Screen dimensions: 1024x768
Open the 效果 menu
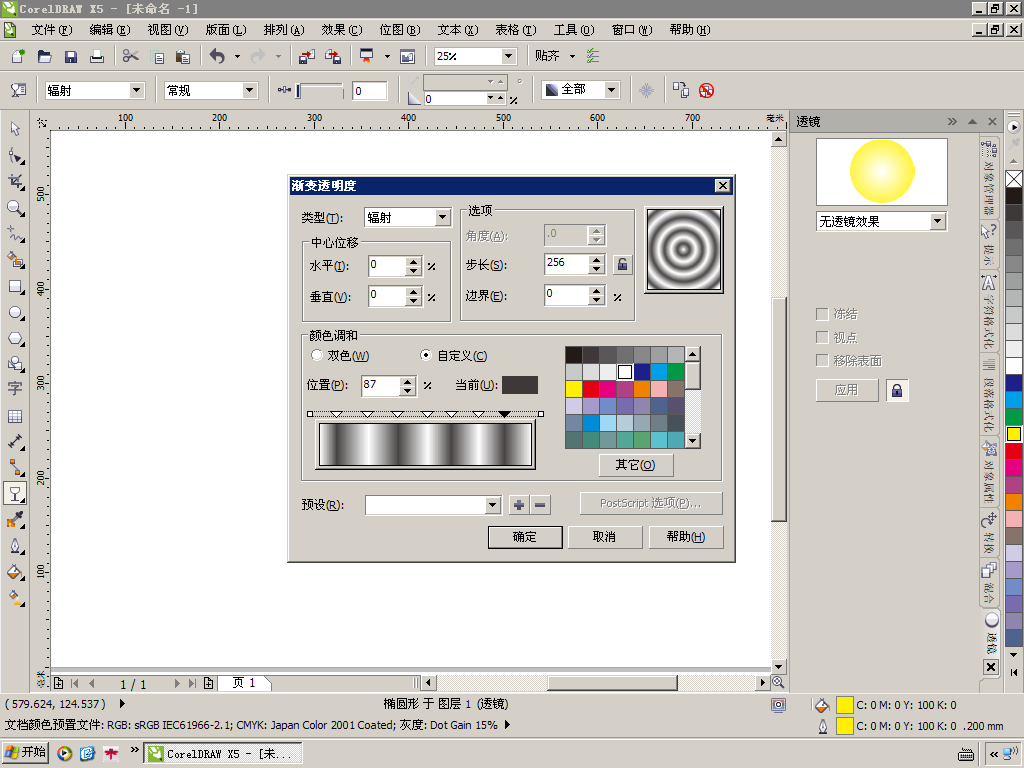pyautogui.click(x=342, y=30)
